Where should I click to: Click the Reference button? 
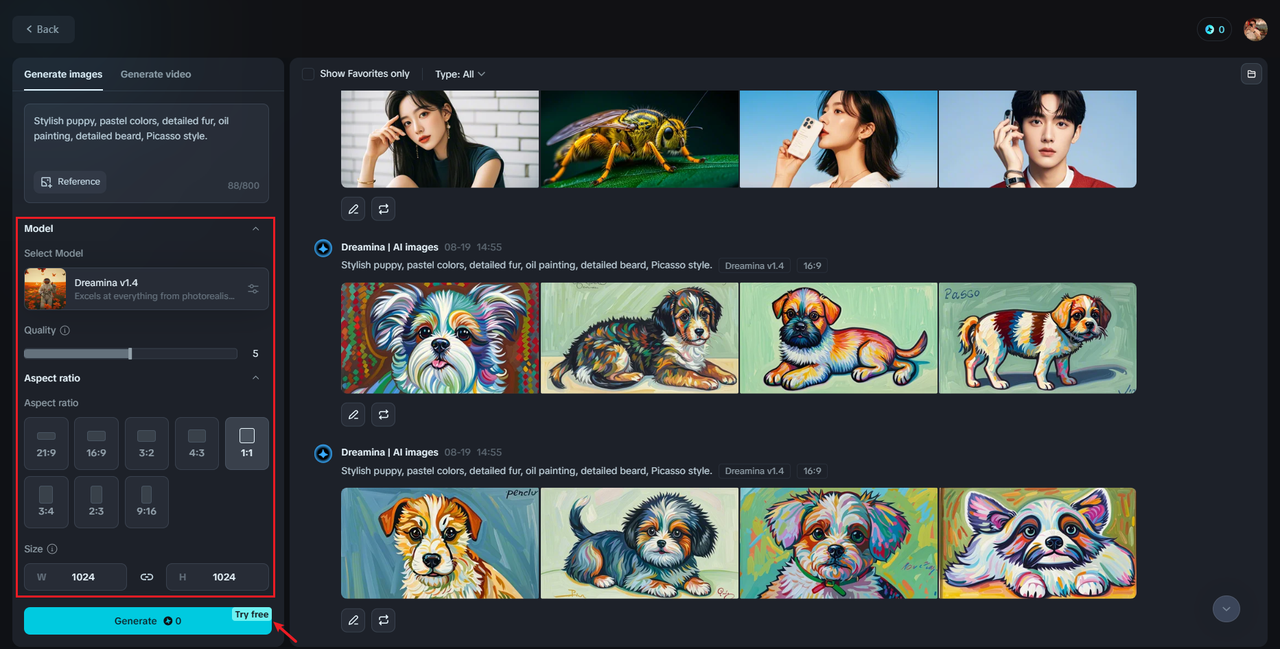(70, 182)
